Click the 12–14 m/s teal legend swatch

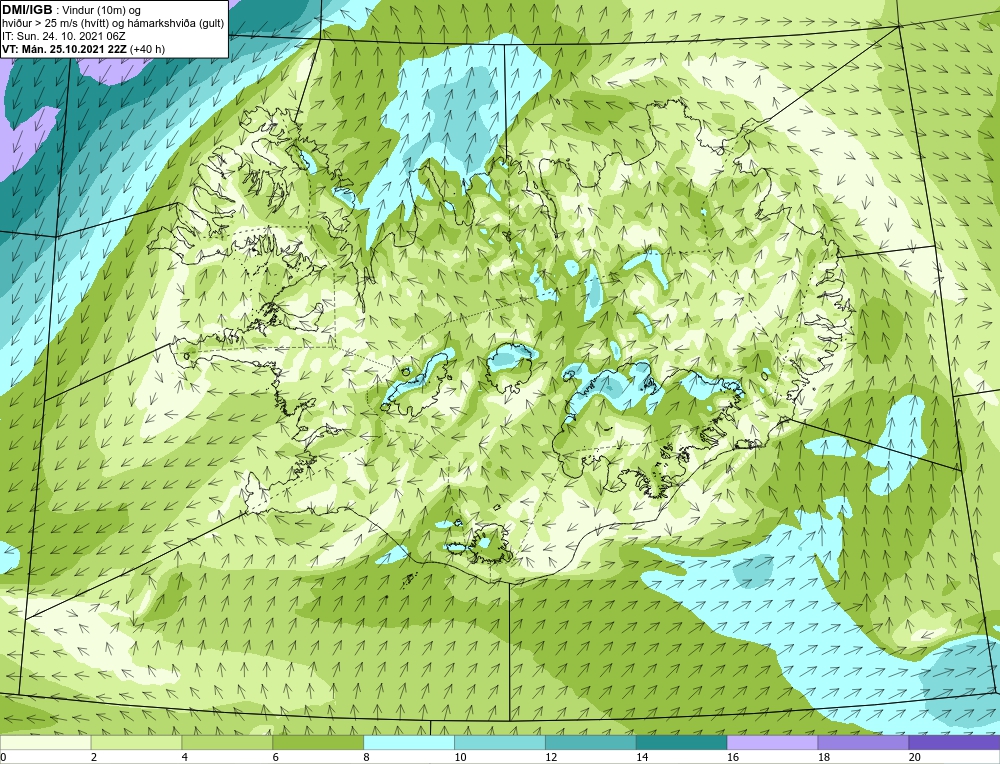tap(591, 742)
